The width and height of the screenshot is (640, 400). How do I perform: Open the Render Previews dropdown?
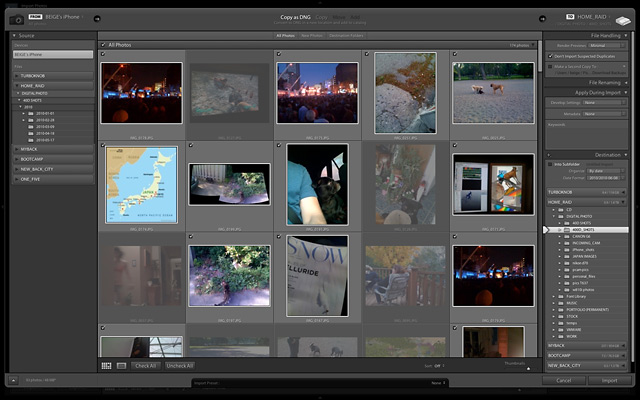pyautogui.click(x=607, y=46)
